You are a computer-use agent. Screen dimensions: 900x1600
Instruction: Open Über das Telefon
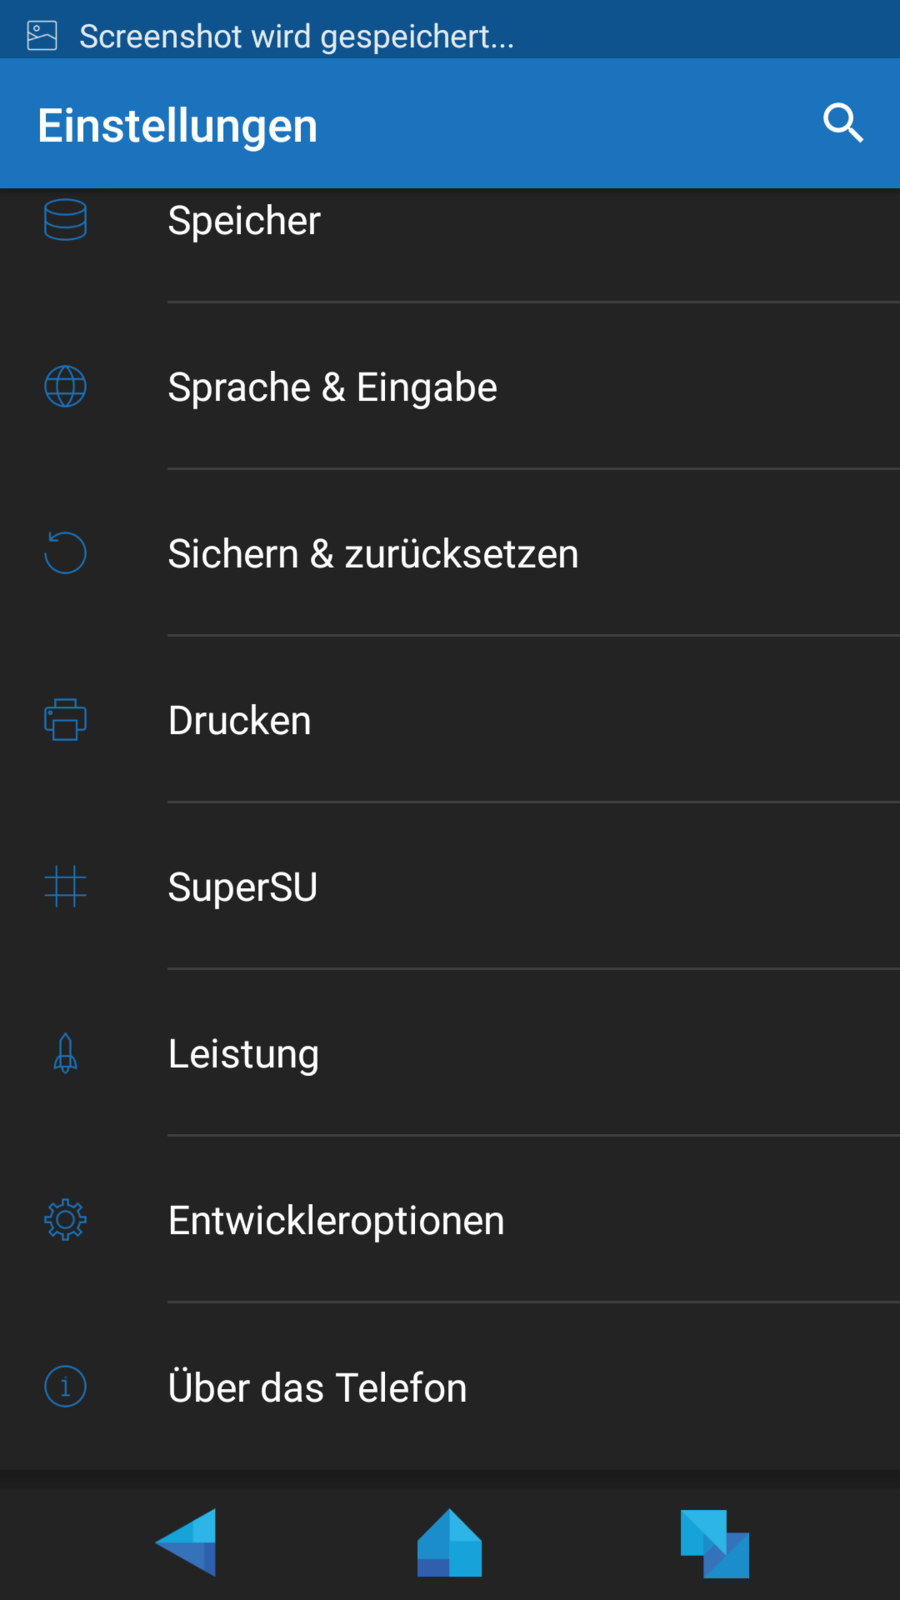(317, 1388)
